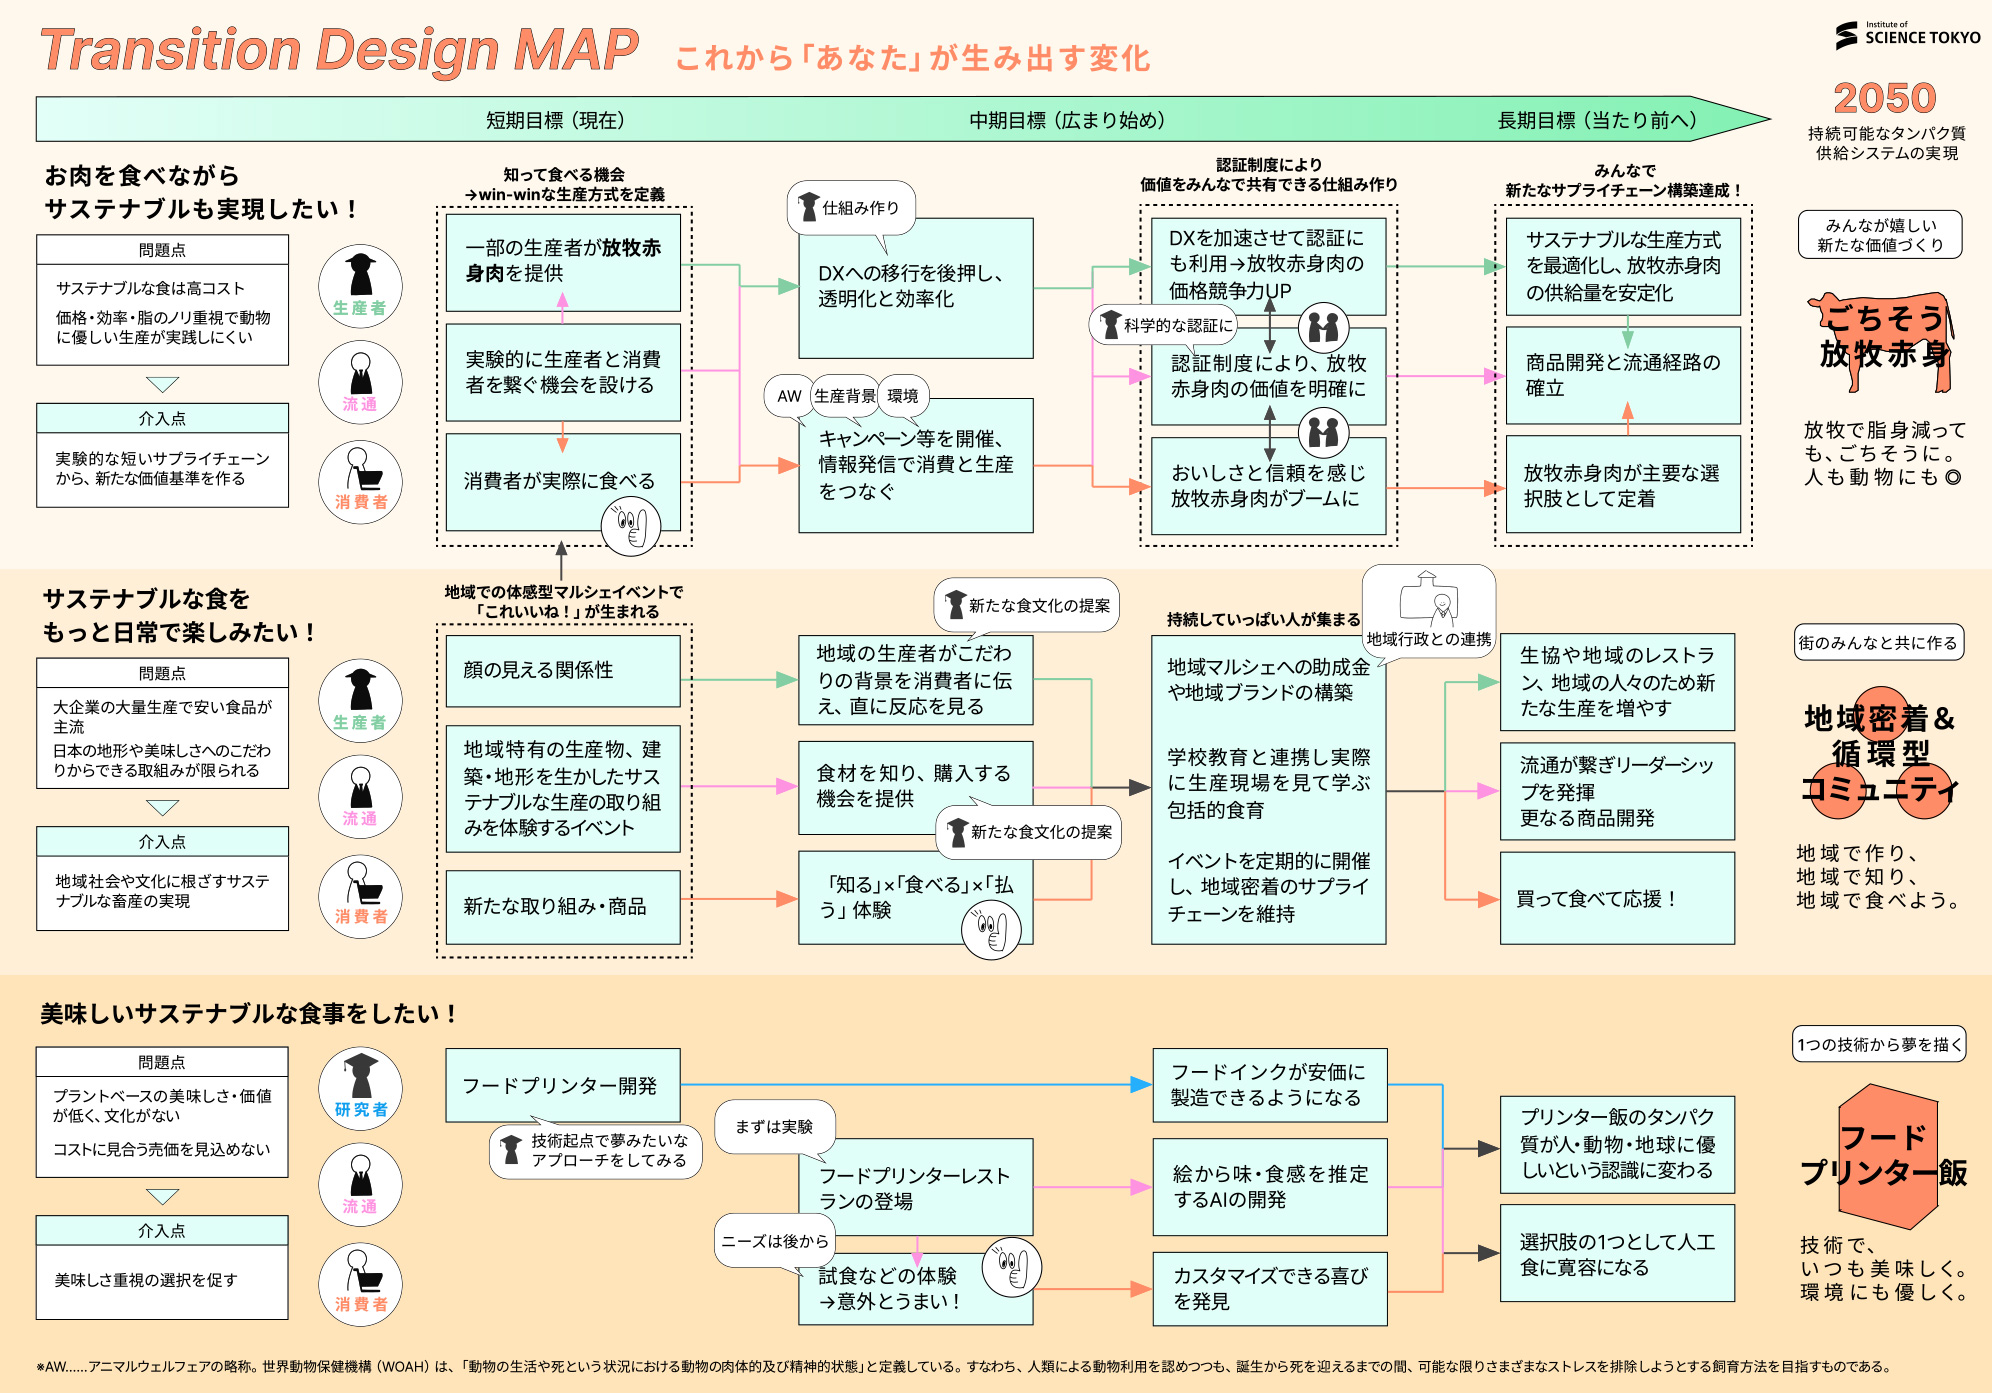This screenshot has height=1393, width=1992.
Task: Click the 街のみんなと共に作る label
Action: tap(1878, 643)
